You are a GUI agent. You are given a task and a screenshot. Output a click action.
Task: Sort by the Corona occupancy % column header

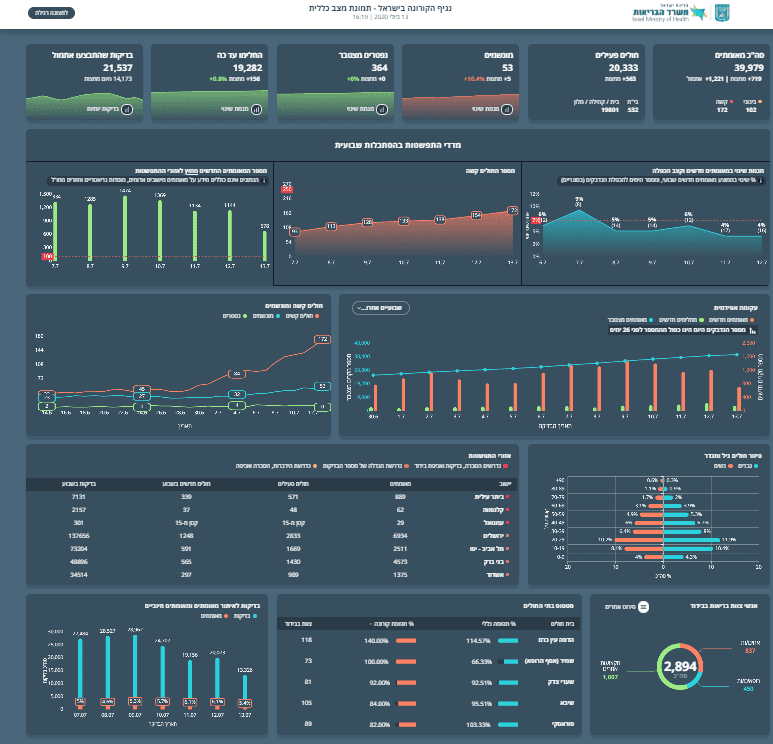pyautogui.click(x=392, y=624)
